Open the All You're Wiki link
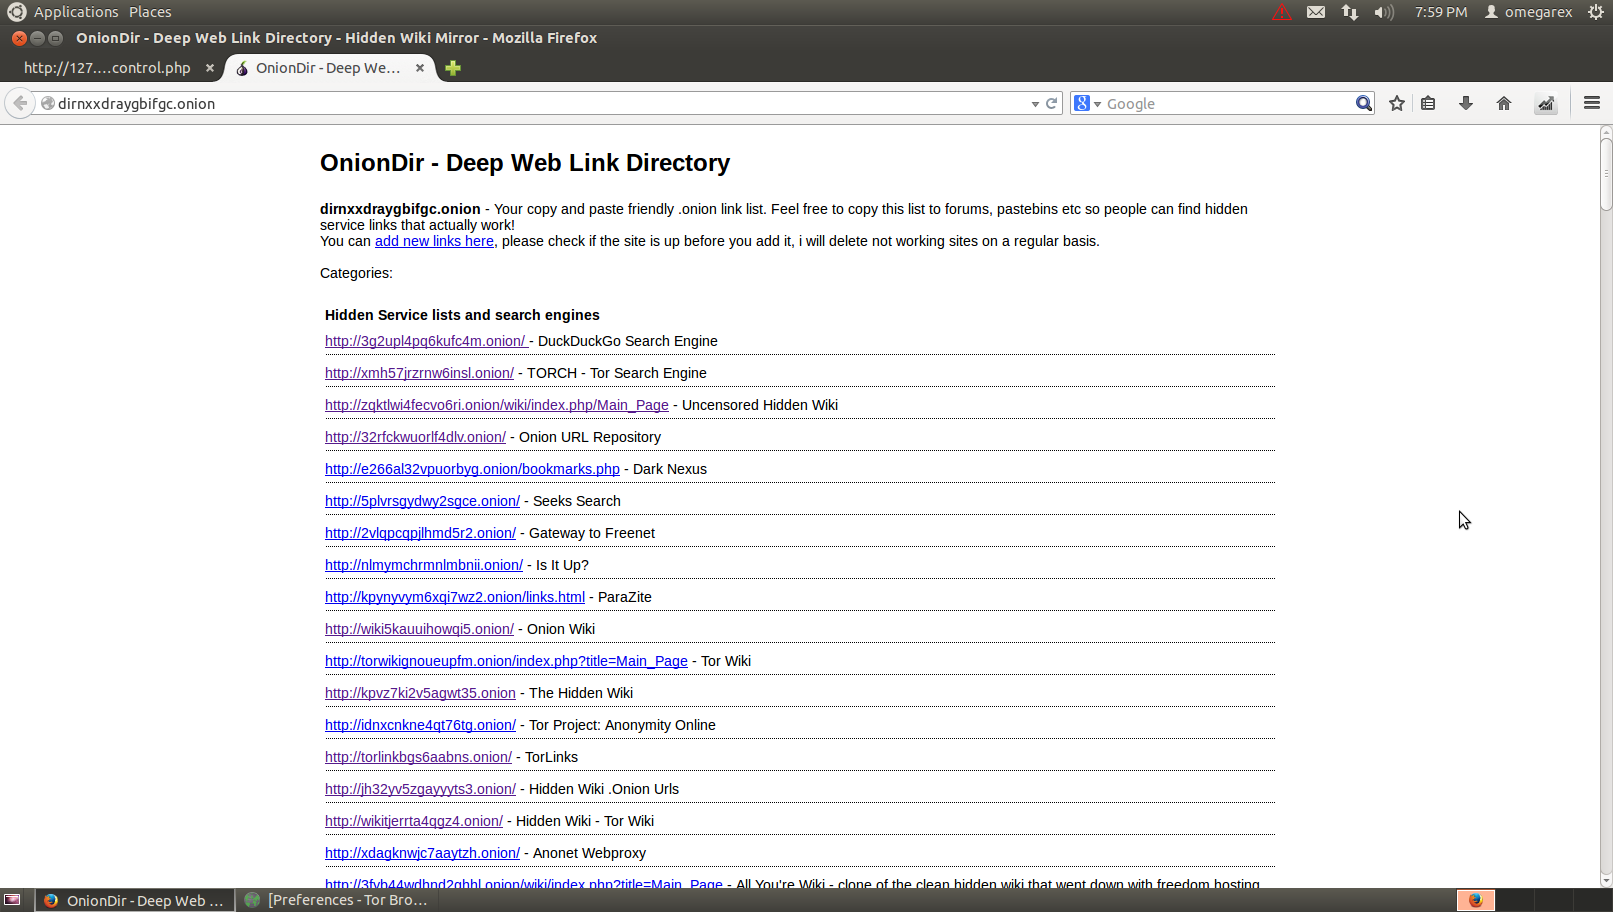The width and height of the screenshot is (1613, 912). [523, 883]
